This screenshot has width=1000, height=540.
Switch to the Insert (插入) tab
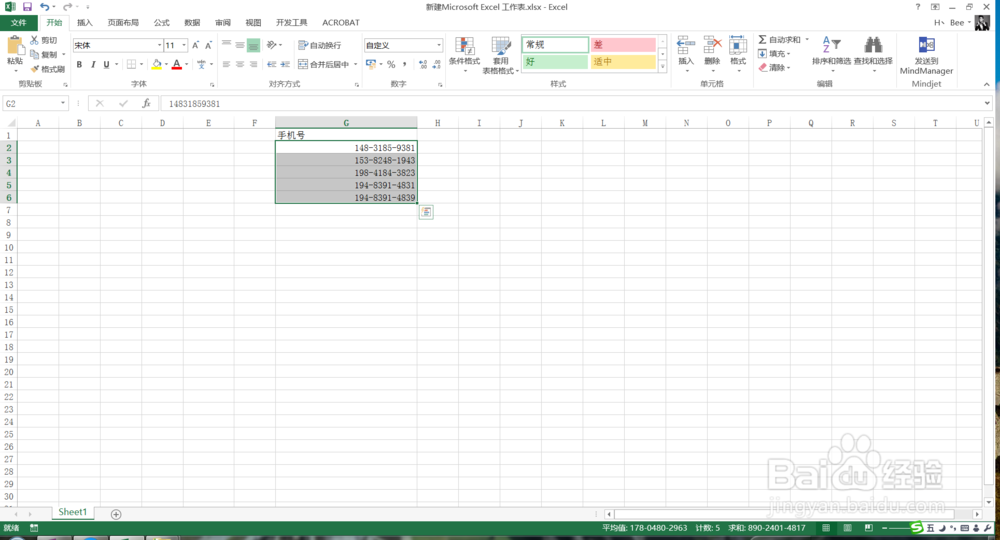click(x=85, y=22)
